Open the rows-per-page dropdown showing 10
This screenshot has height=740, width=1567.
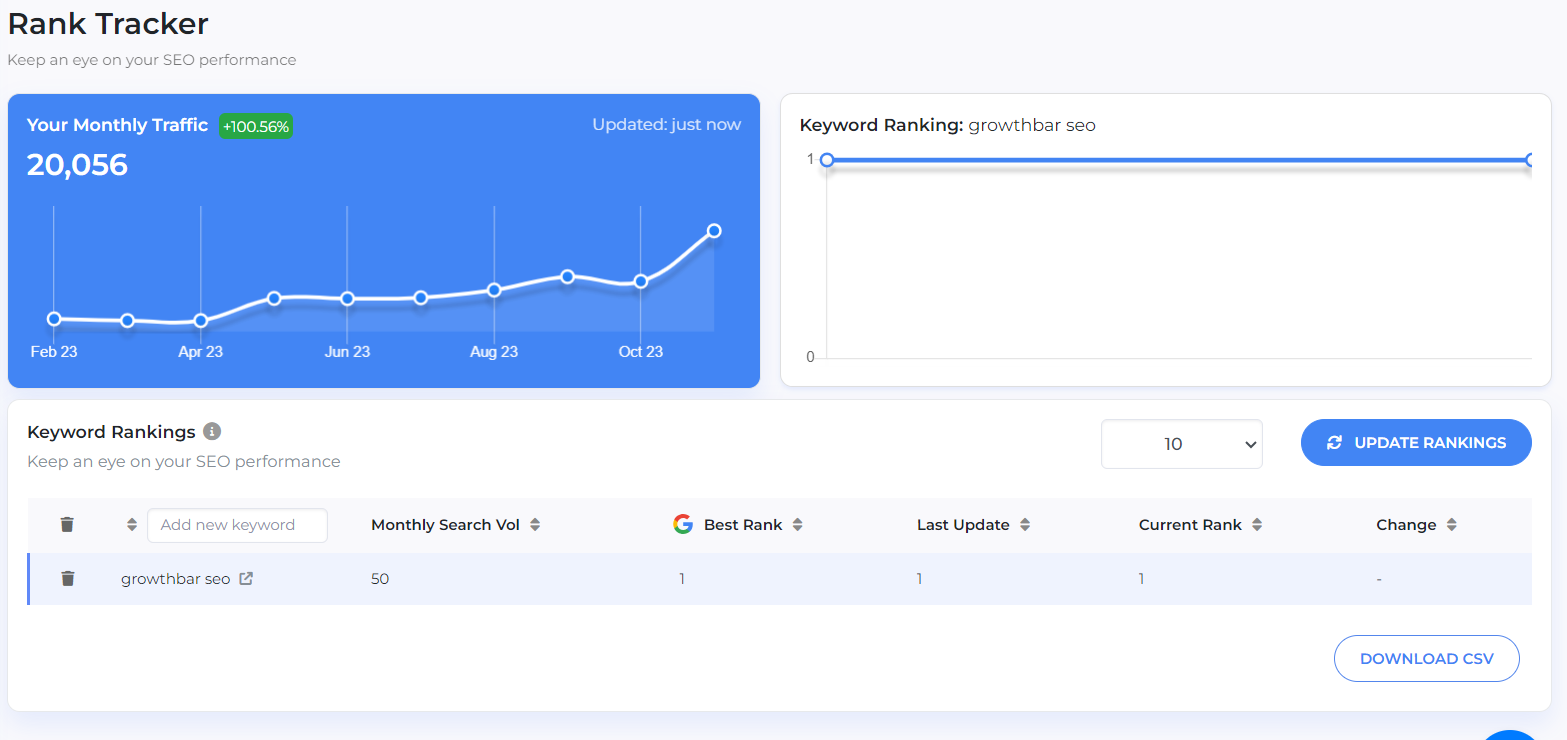pyautogui.click(x=1181, y=444)
